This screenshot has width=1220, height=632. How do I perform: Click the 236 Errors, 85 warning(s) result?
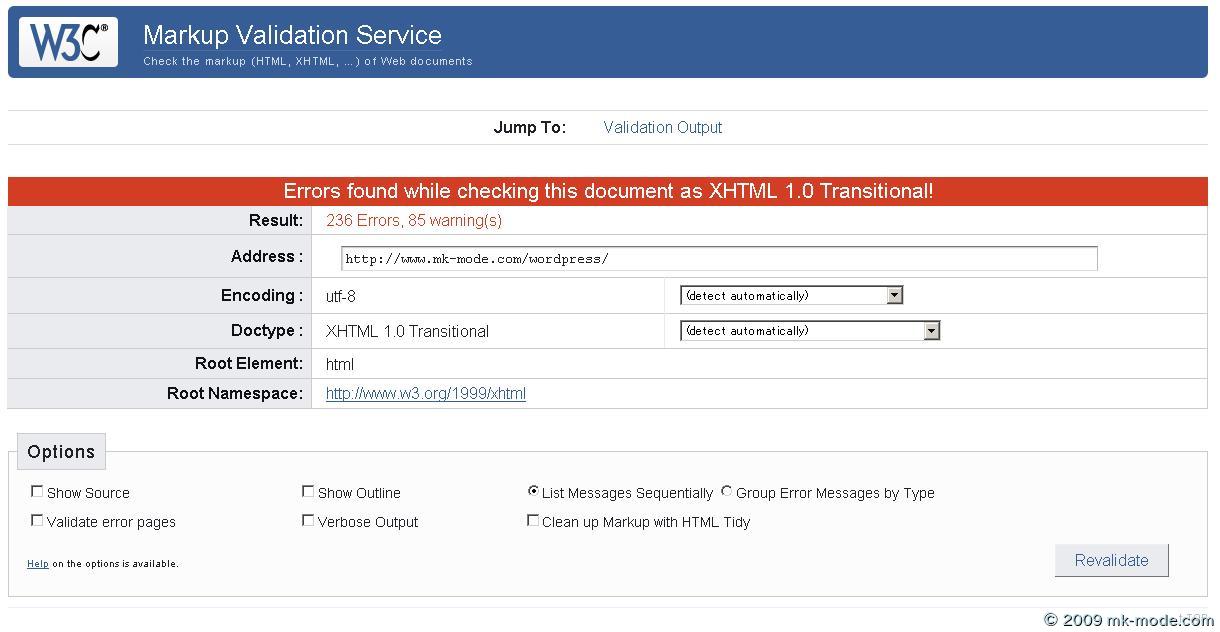414,221
